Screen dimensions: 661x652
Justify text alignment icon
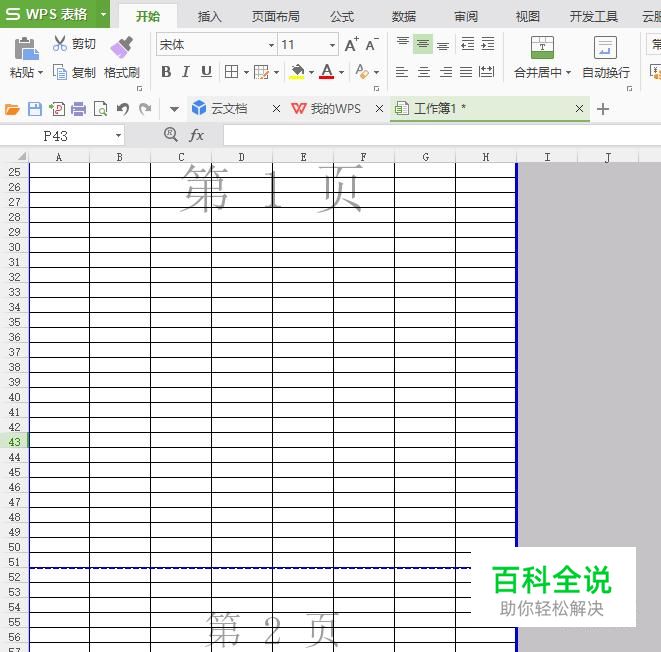click(466, 72)
